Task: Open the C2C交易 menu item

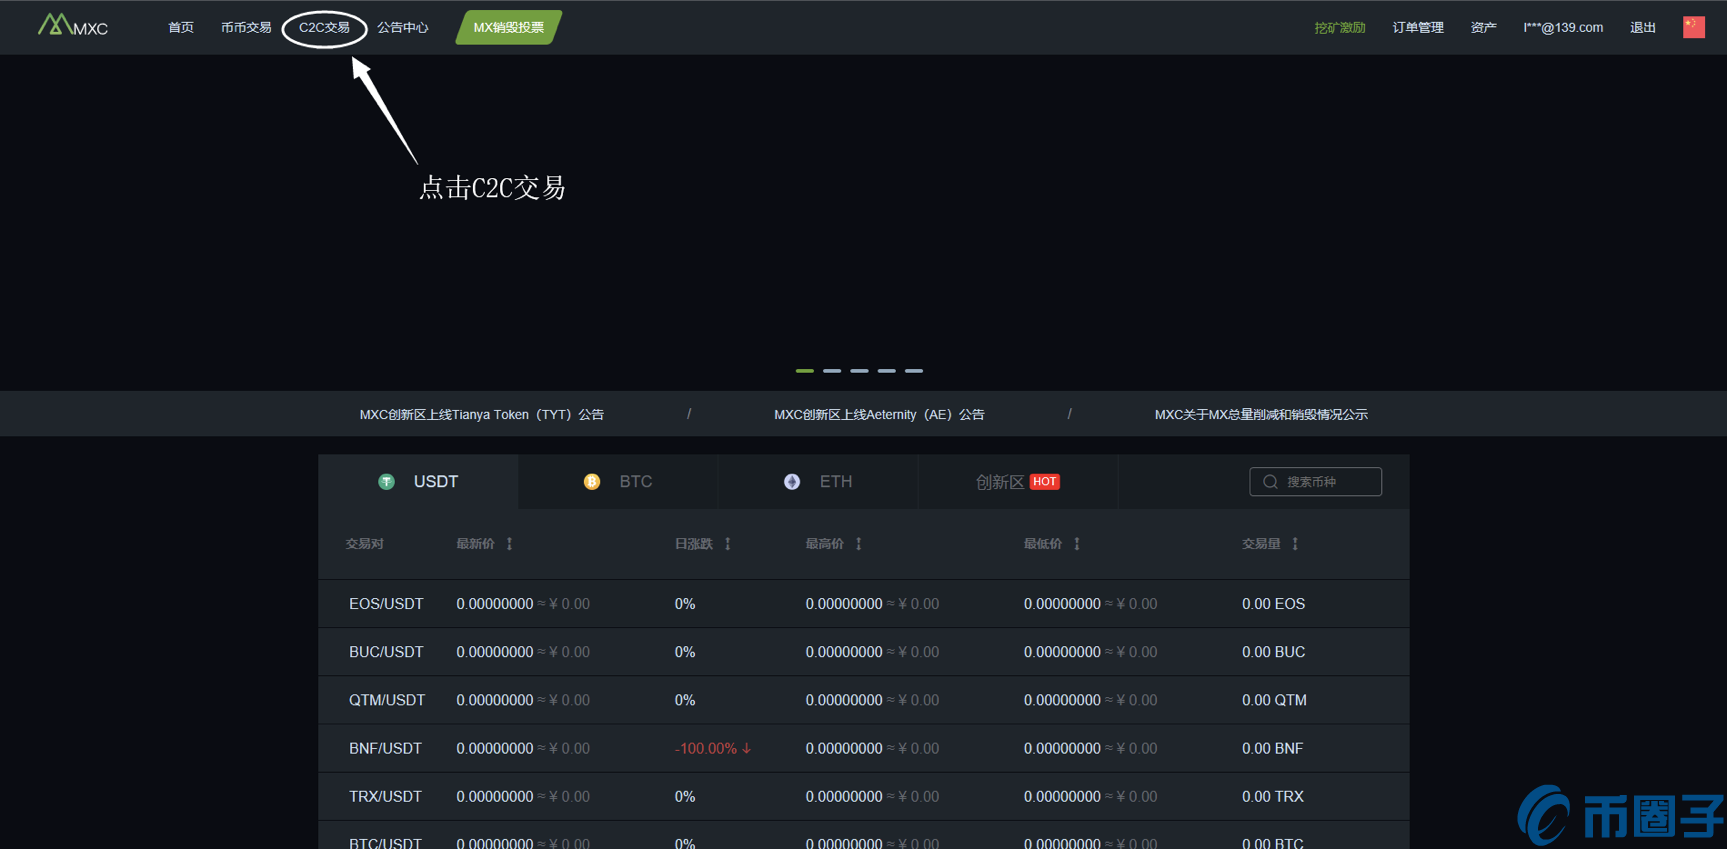Action: pos(324,28)
